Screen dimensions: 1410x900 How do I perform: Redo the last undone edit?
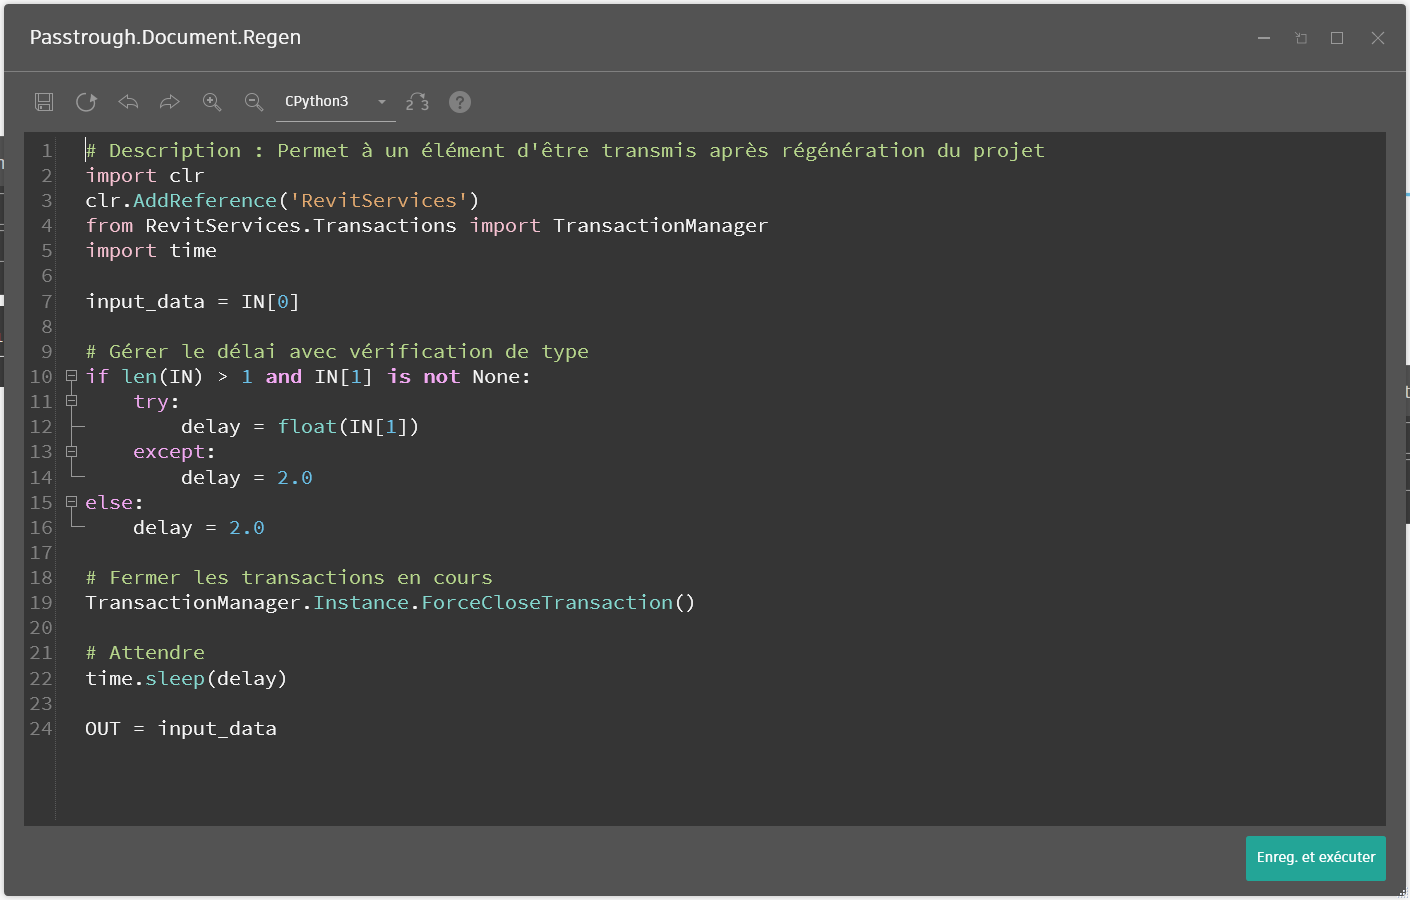(170, 102)
